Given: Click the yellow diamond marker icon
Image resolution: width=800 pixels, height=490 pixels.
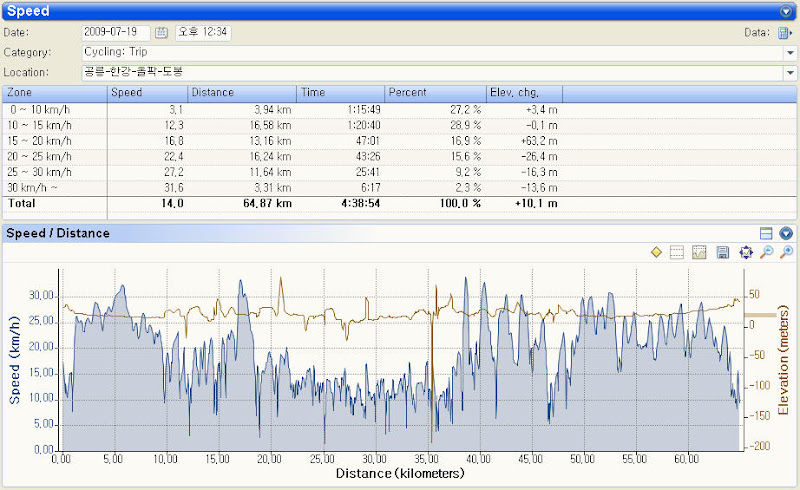Looking at the screenshot, I should point(656,252).
